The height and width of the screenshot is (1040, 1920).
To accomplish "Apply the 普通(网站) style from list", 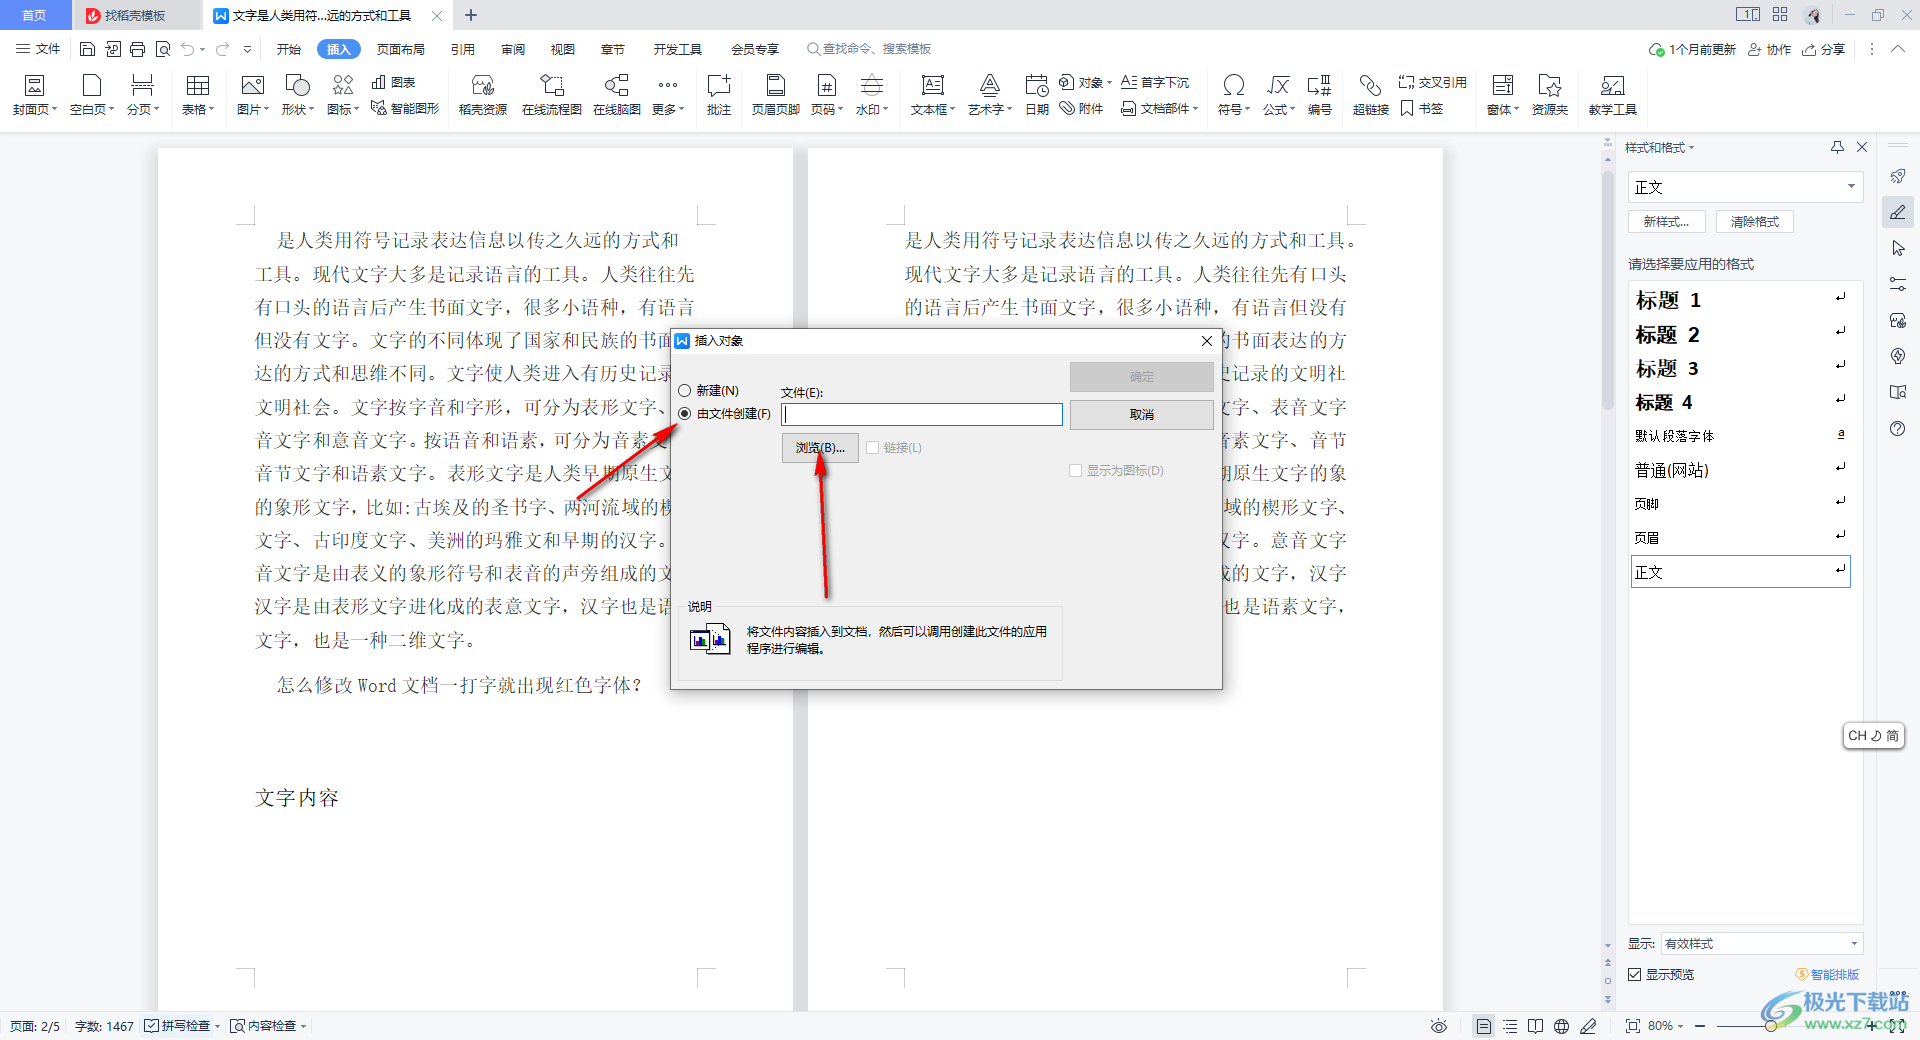I will coord(1740,469).
